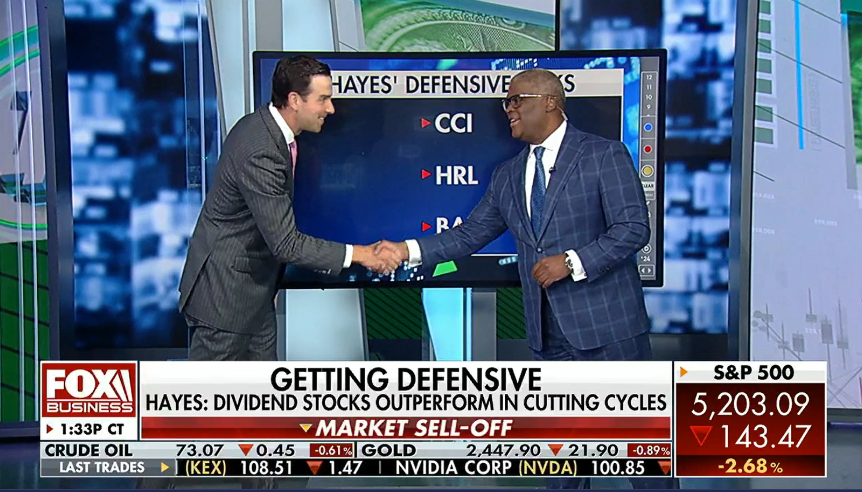Image resolution: width=862 pixels, height=492 pixels.
Task: Click the NVDA price 100.85
Action: point(618,468)
